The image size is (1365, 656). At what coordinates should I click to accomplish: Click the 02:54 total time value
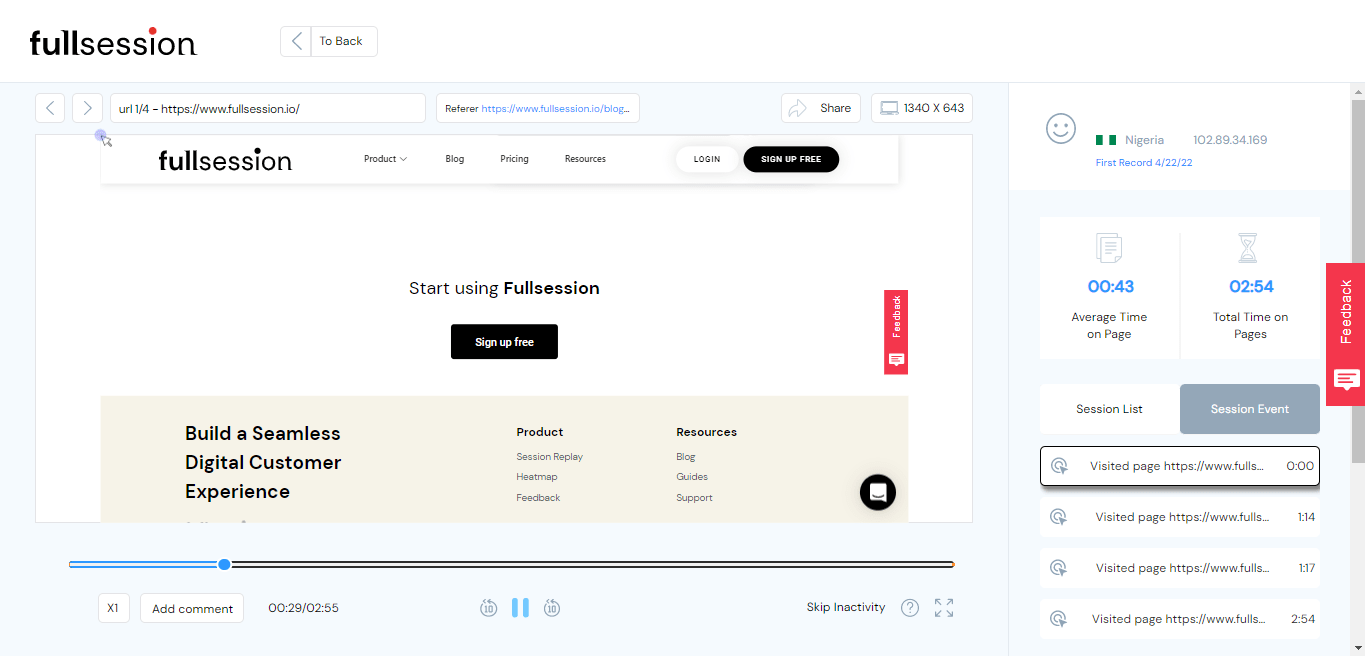1251,287
